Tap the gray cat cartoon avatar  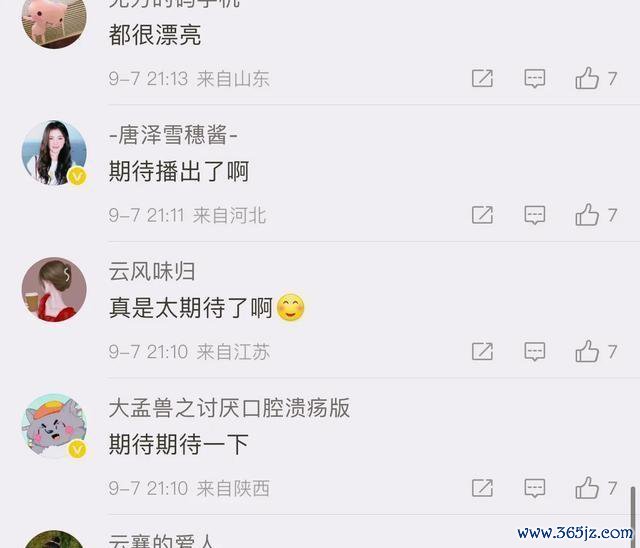click(x=54, y=426)
